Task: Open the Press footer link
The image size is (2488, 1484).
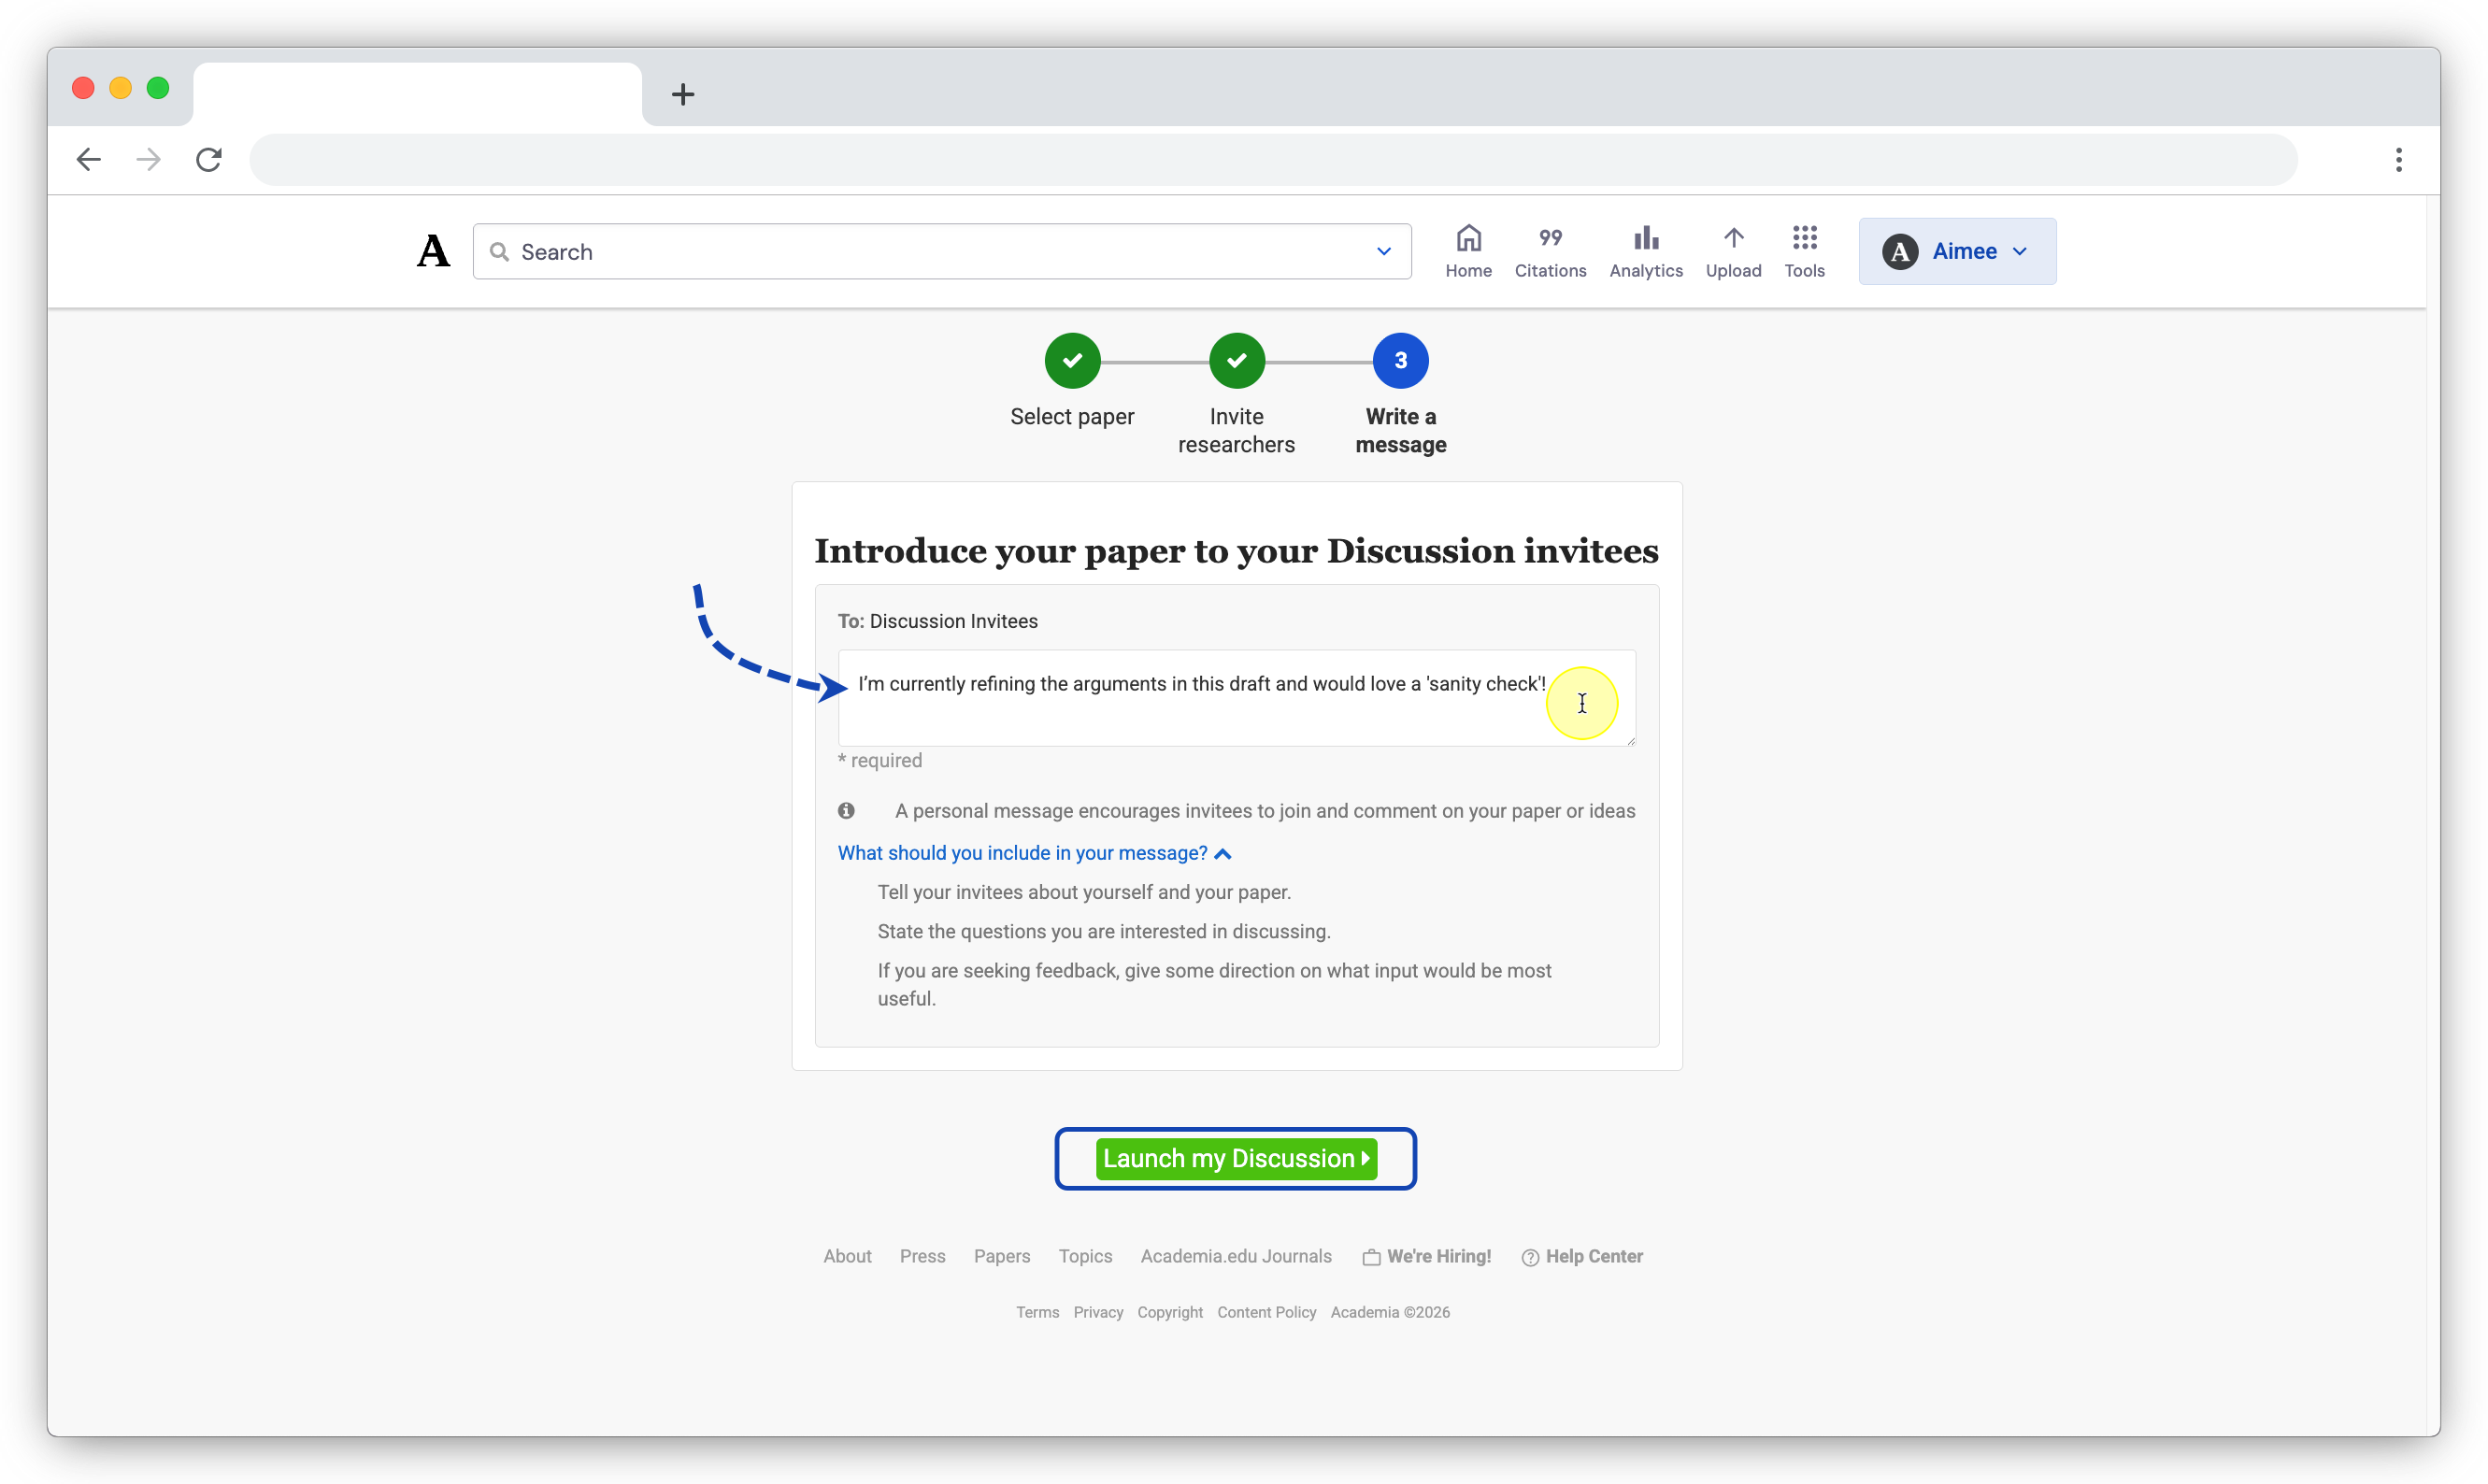Action: click(922, 1256)
